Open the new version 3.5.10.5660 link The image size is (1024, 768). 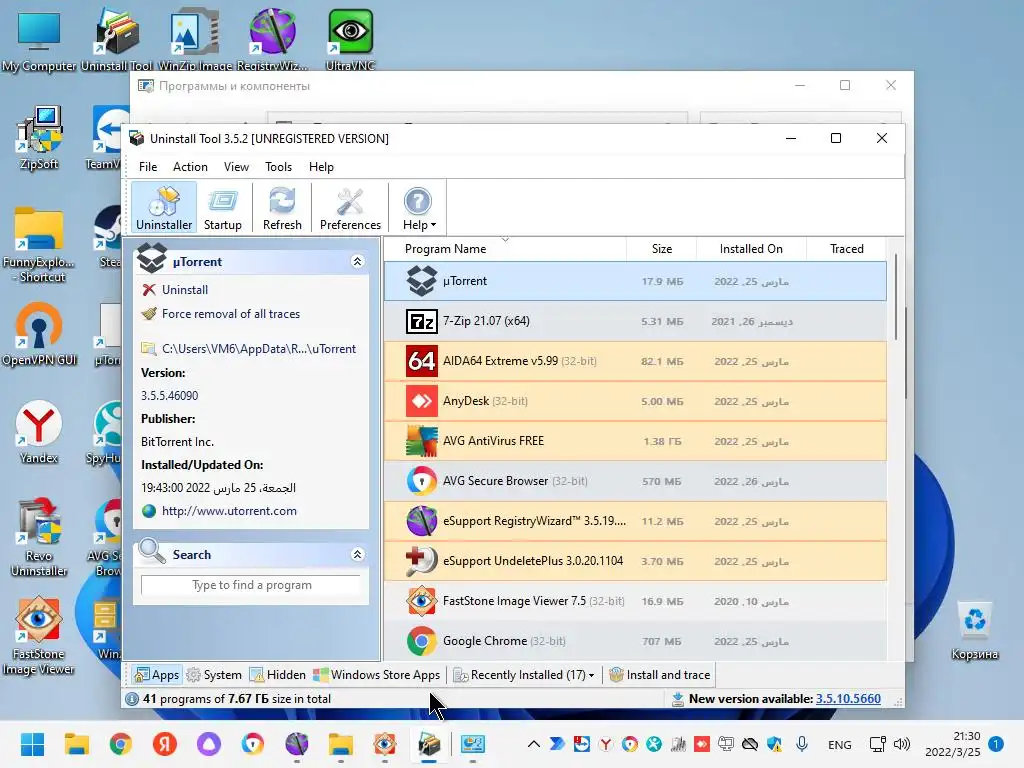tap(848, 699)
